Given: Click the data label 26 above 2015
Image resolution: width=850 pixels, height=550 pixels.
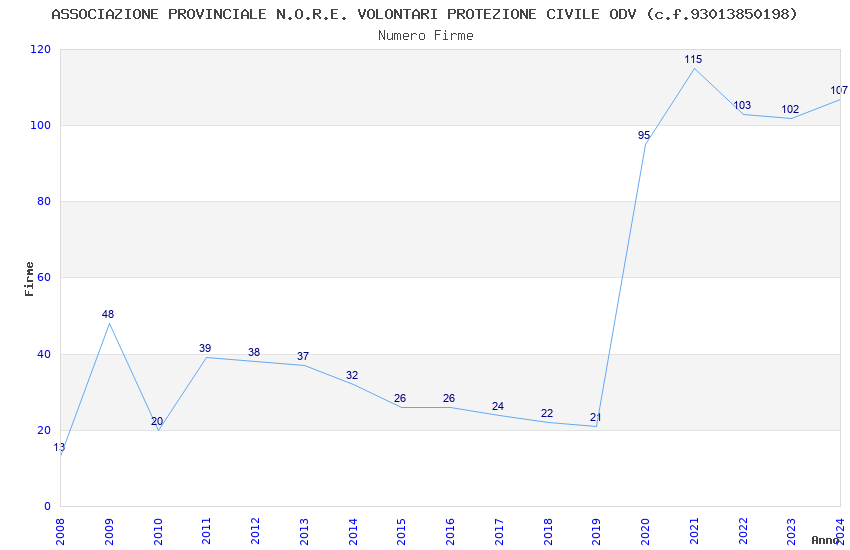Looking at the screenshot, I should (x=400, y=398).
